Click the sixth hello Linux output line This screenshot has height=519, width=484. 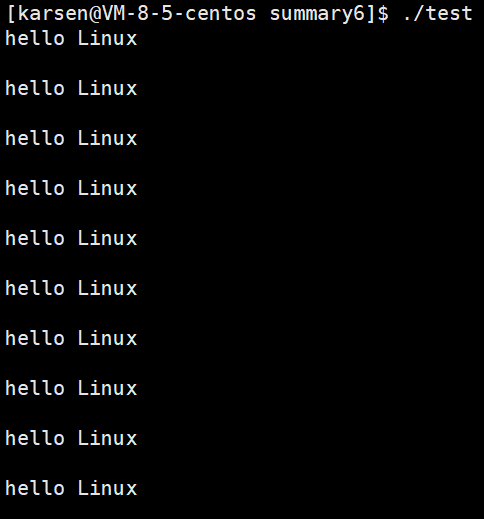71,288
